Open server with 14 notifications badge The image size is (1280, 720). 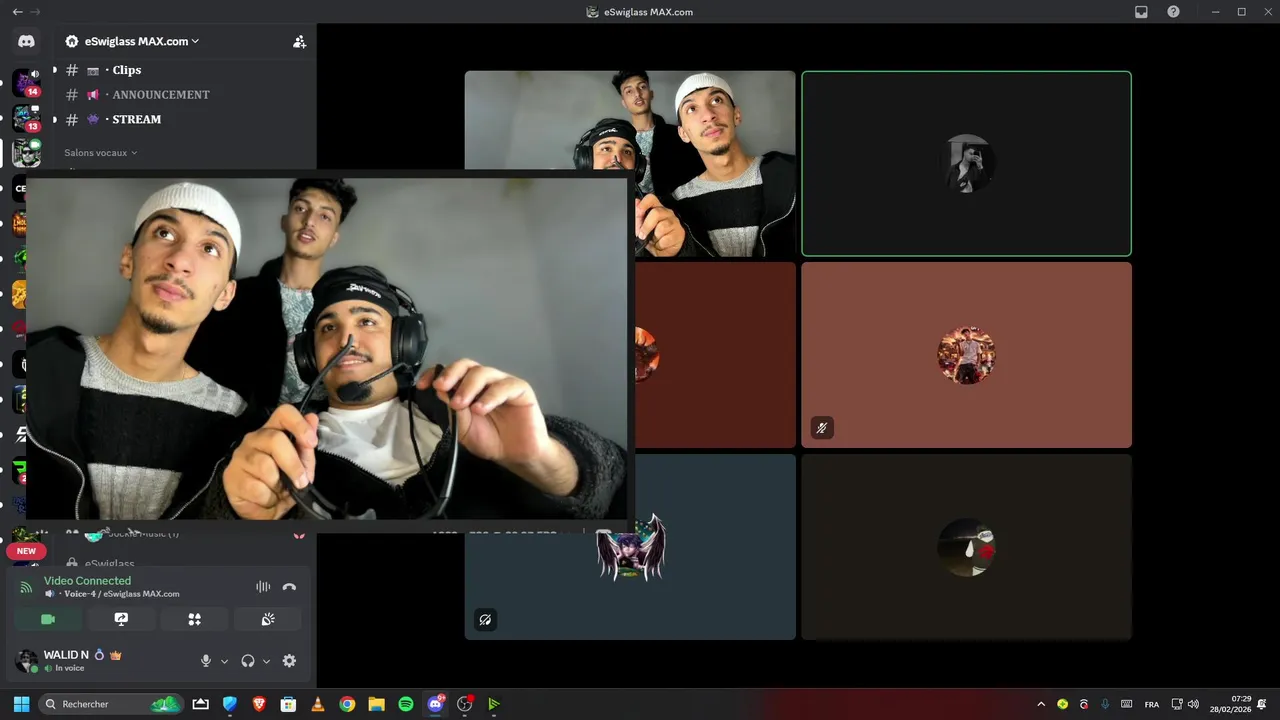click(x=26, y=82)
